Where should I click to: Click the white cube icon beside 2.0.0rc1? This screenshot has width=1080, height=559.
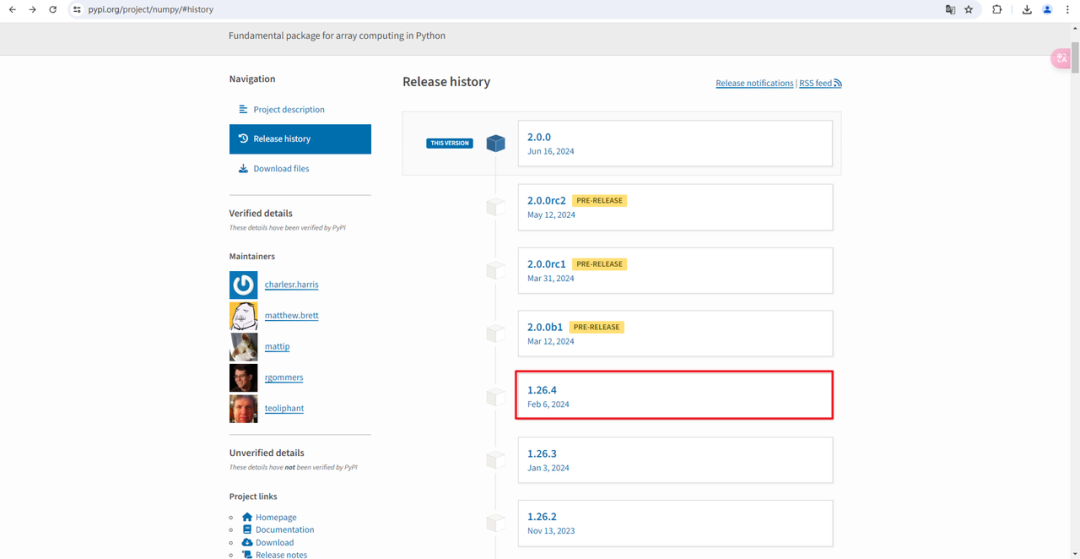[x=496, y=271]
